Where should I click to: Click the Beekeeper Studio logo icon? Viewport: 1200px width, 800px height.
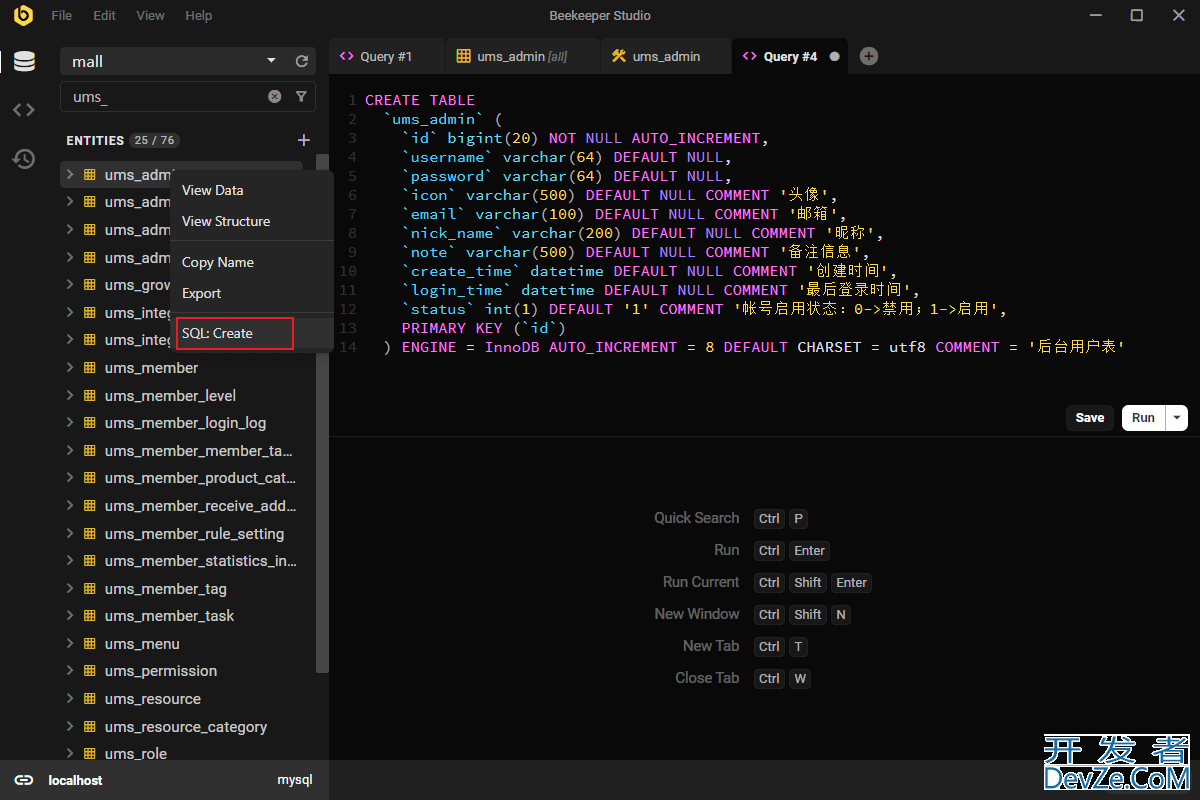(23, 15)
